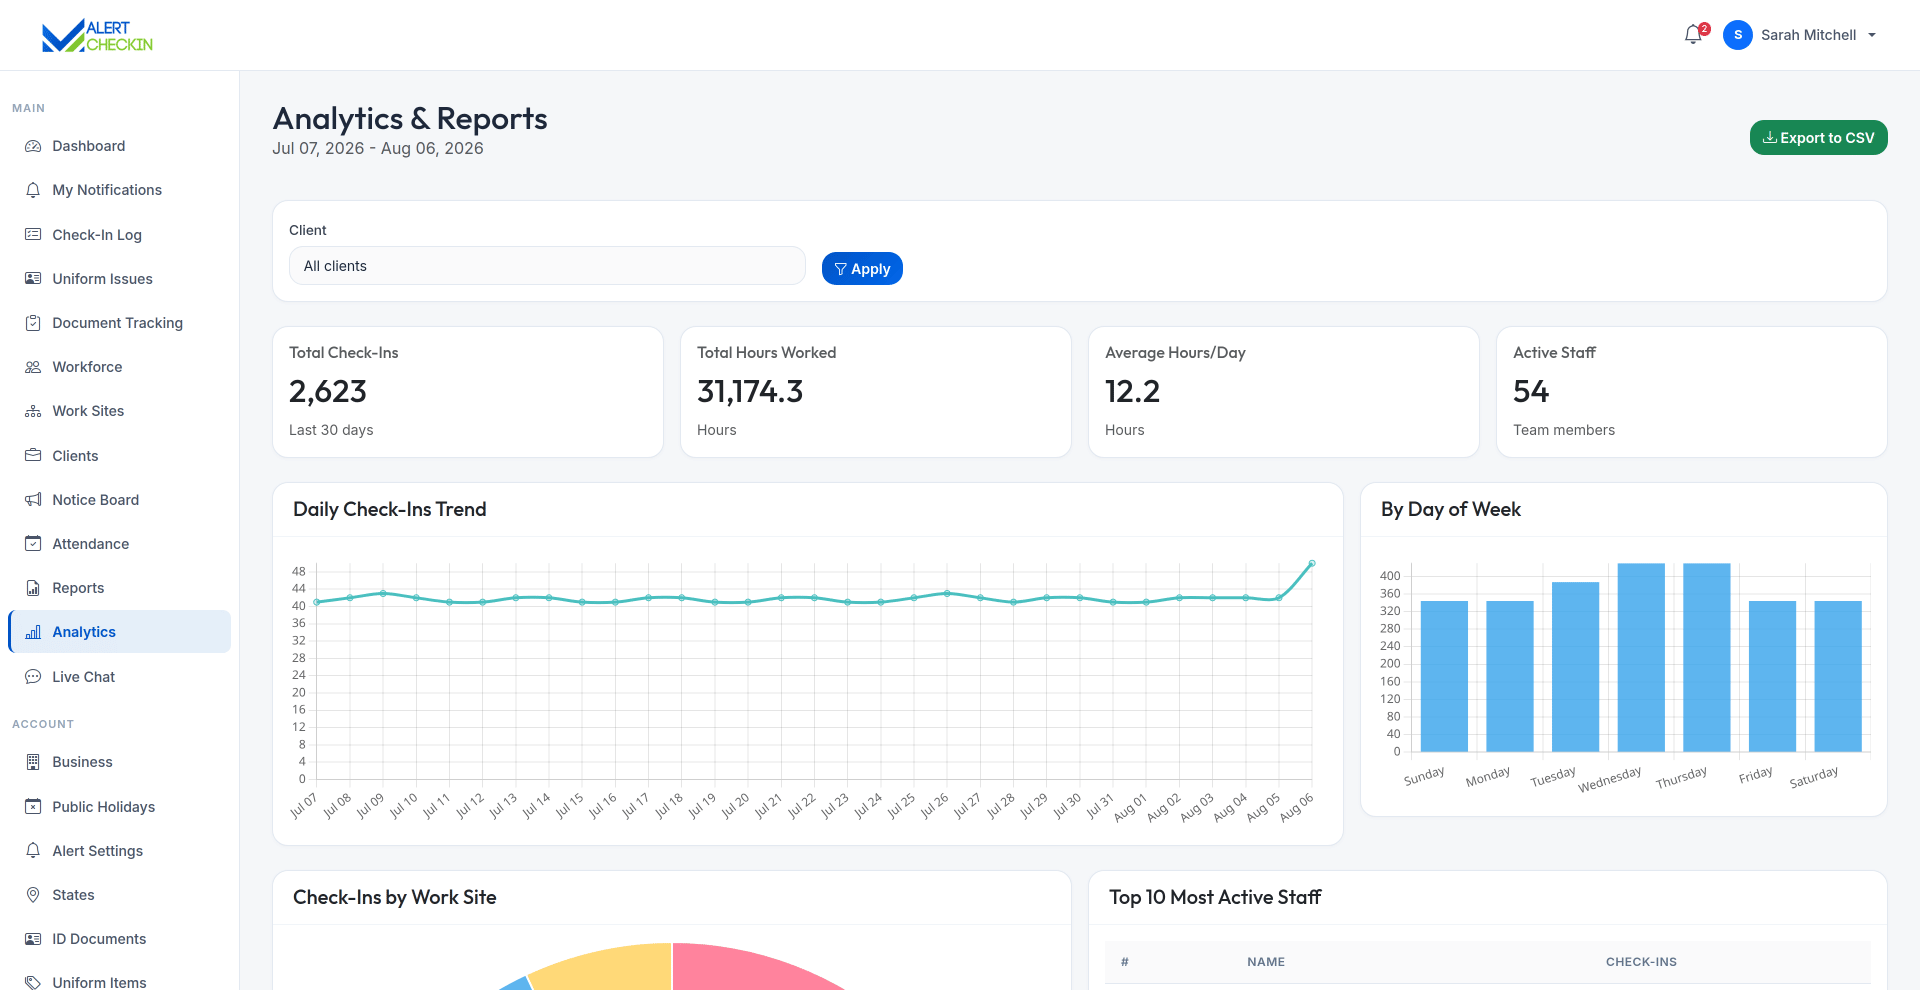This screenshot has height=990, width=1920.
Task: Open ID Documents page
Action: coord(119,939)
